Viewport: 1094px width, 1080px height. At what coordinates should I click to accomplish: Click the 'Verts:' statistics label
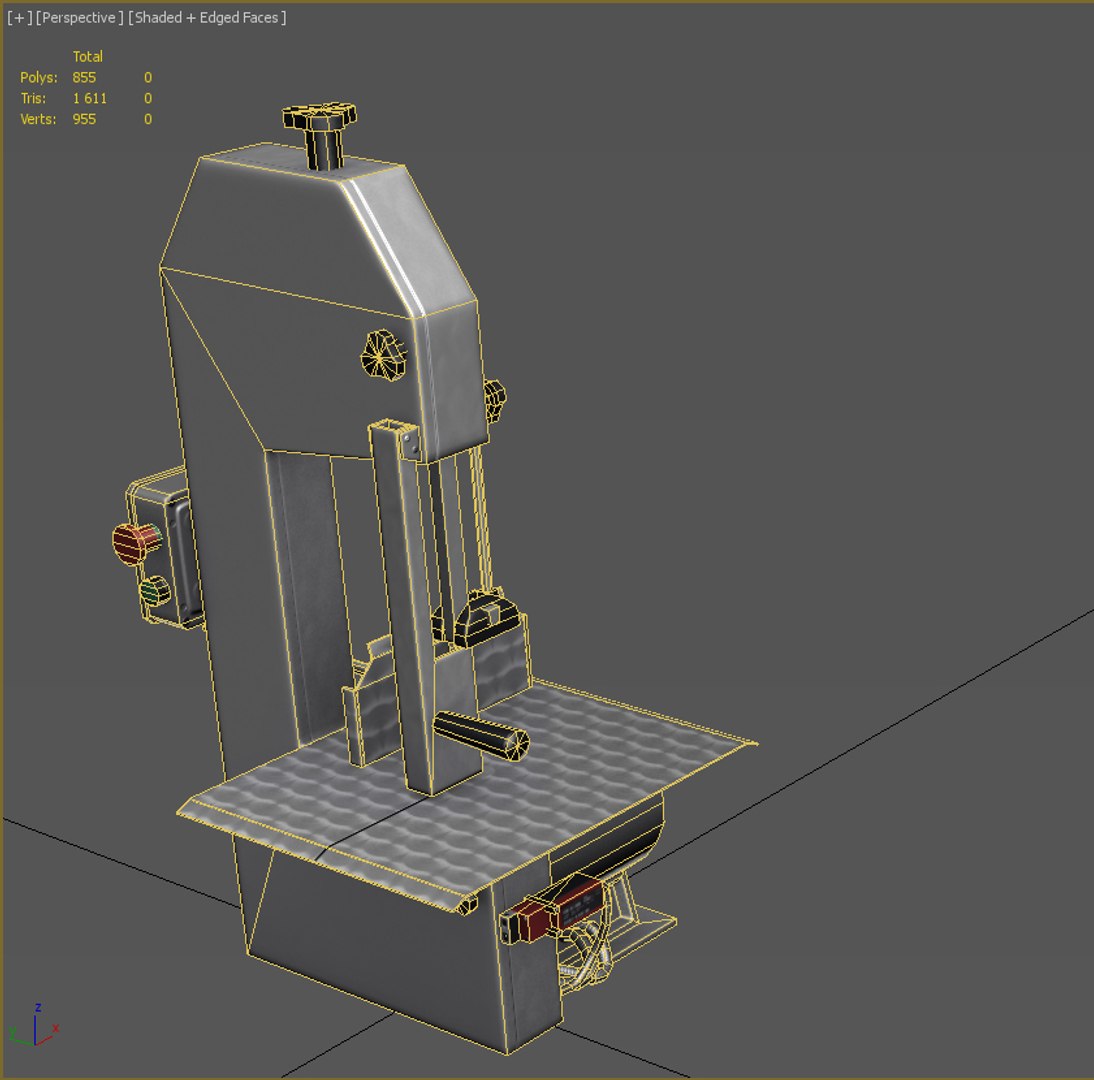pos(38,119)
